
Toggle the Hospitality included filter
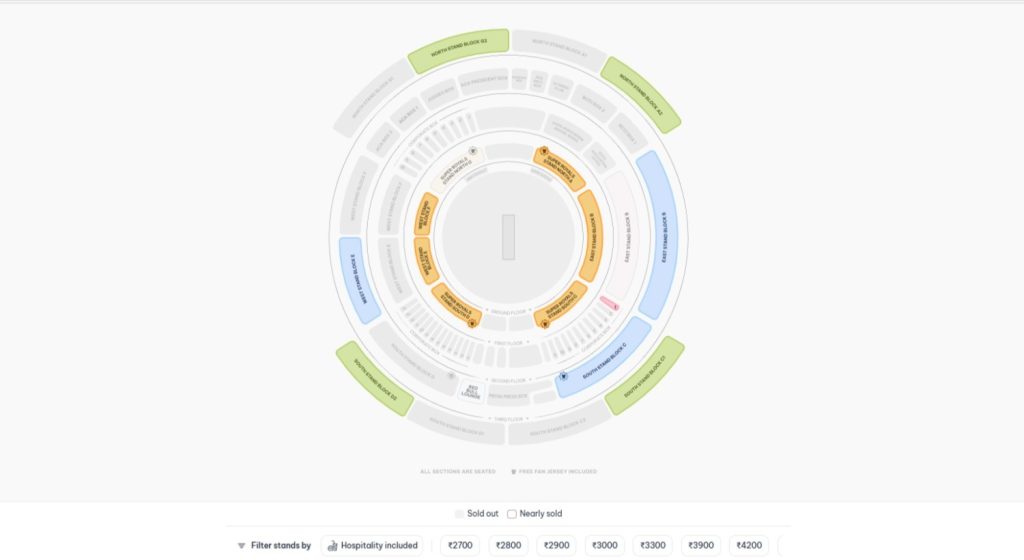[372, 546]
